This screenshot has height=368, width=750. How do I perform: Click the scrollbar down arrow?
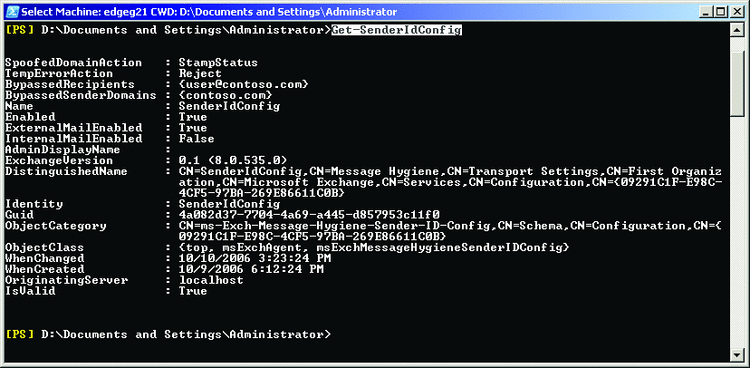(737, 355)
